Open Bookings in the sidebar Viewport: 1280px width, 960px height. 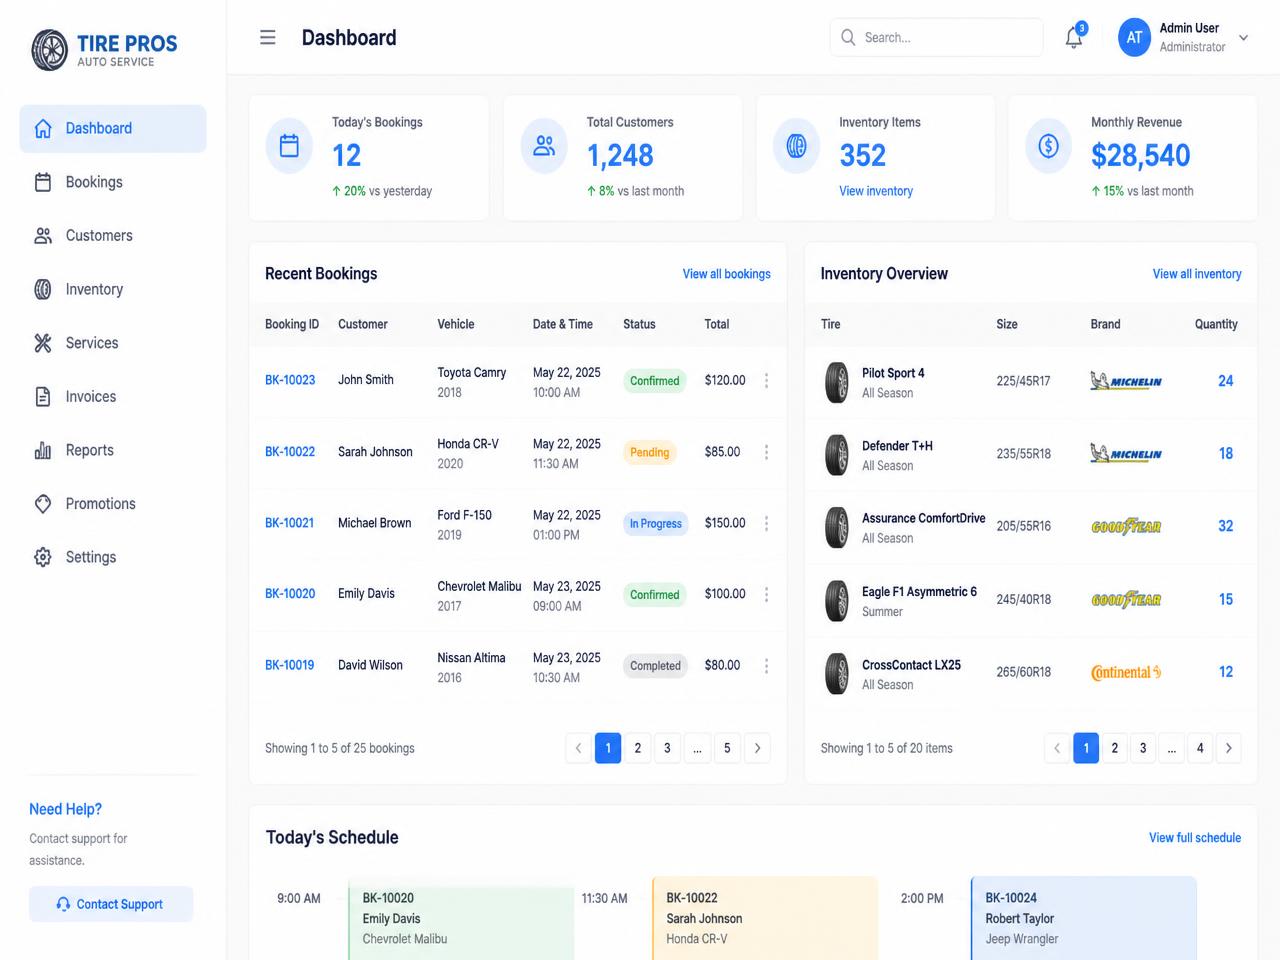tap(113, 182)
